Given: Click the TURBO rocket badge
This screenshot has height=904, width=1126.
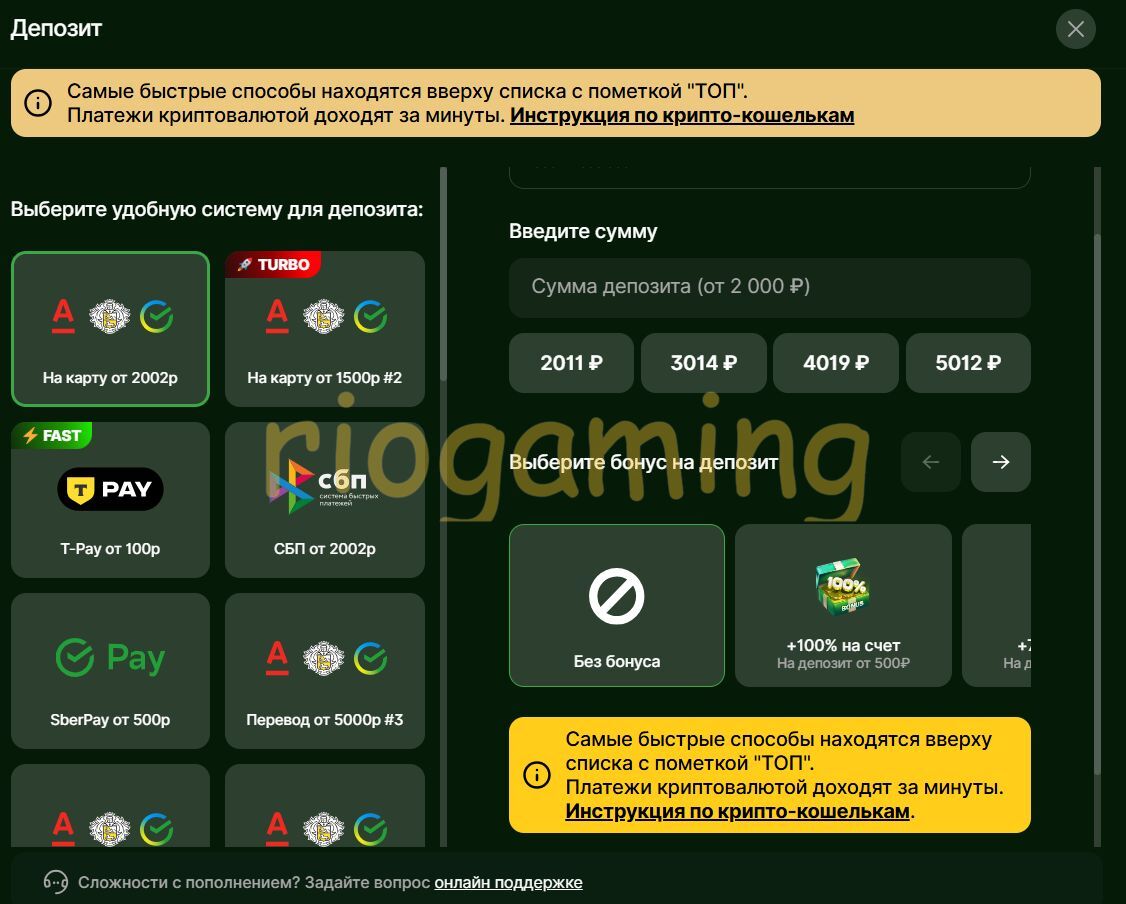Looking at the screenshot, I should click(x=273, y=264).
